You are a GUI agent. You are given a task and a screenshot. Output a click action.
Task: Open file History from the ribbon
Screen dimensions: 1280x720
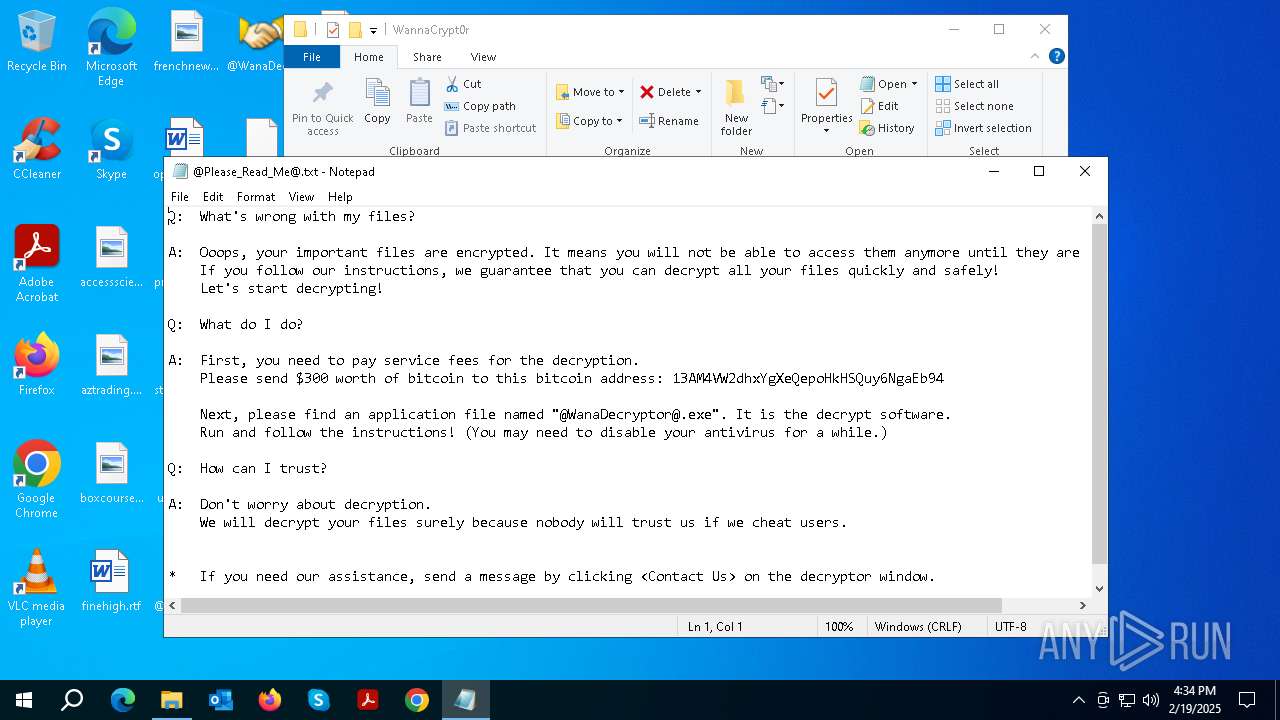click(887, 128)
